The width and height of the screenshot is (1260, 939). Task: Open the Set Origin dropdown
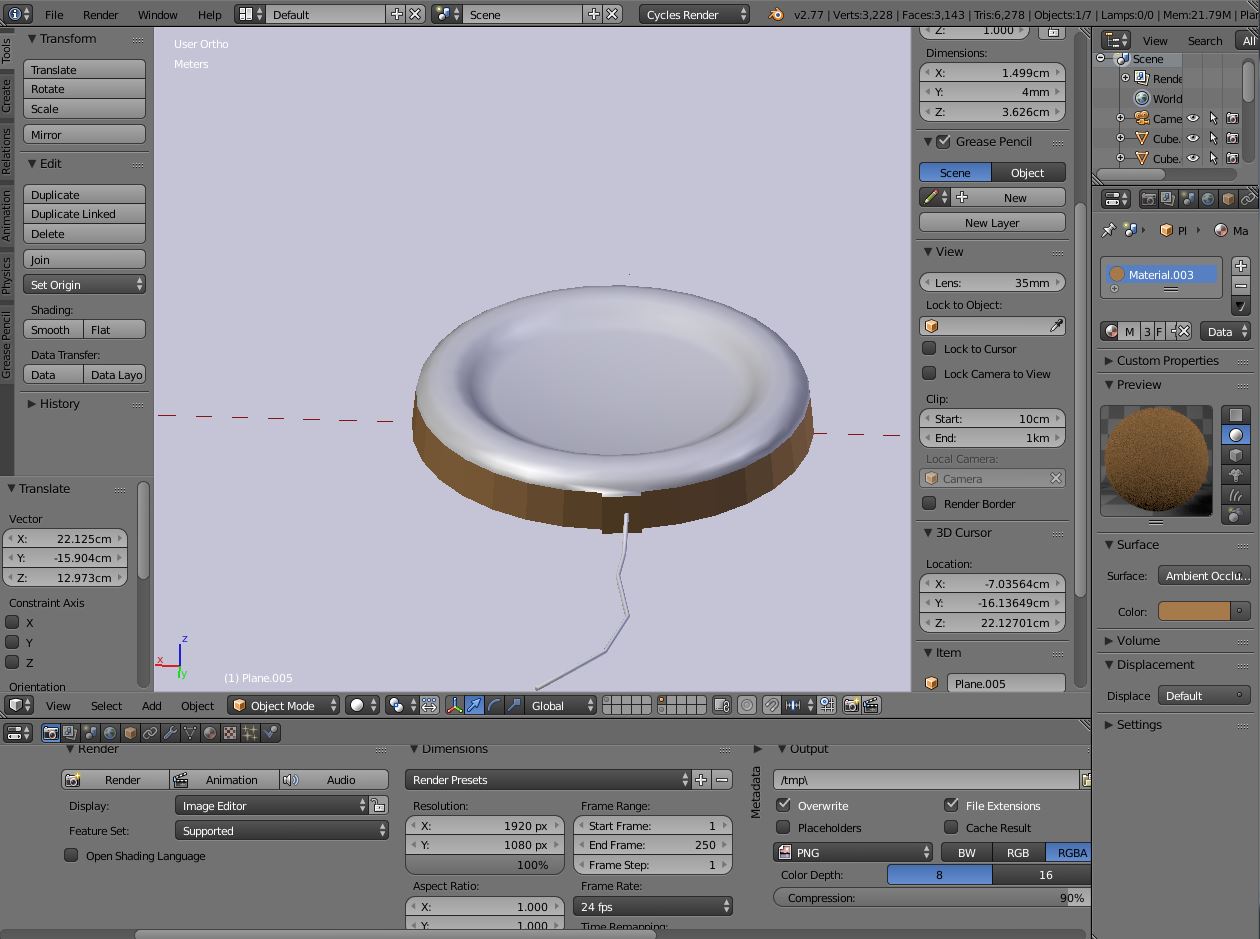coord(84,285)
